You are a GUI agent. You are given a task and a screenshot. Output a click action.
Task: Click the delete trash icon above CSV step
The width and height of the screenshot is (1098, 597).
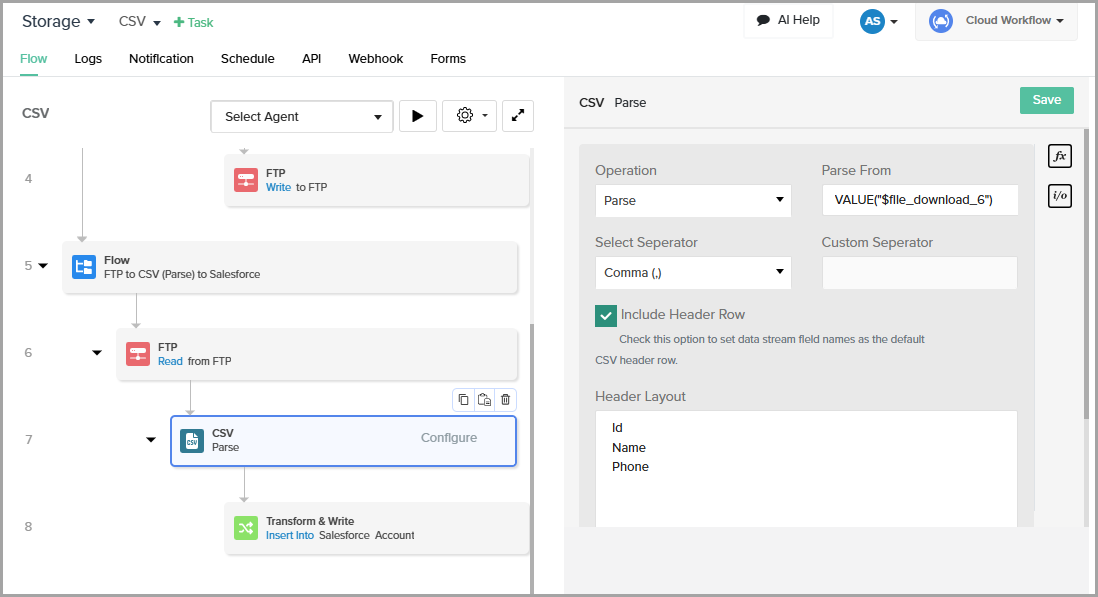coord(506,400)
